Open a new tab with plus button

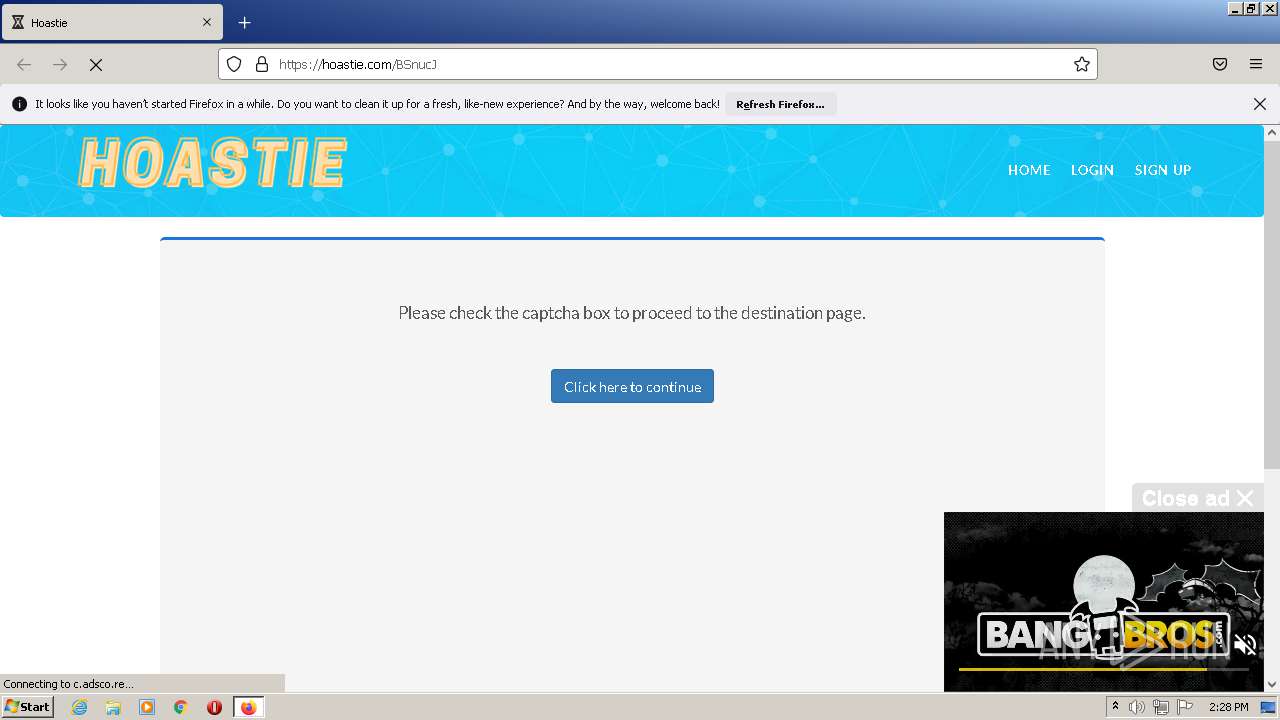(x=244, y=22)
